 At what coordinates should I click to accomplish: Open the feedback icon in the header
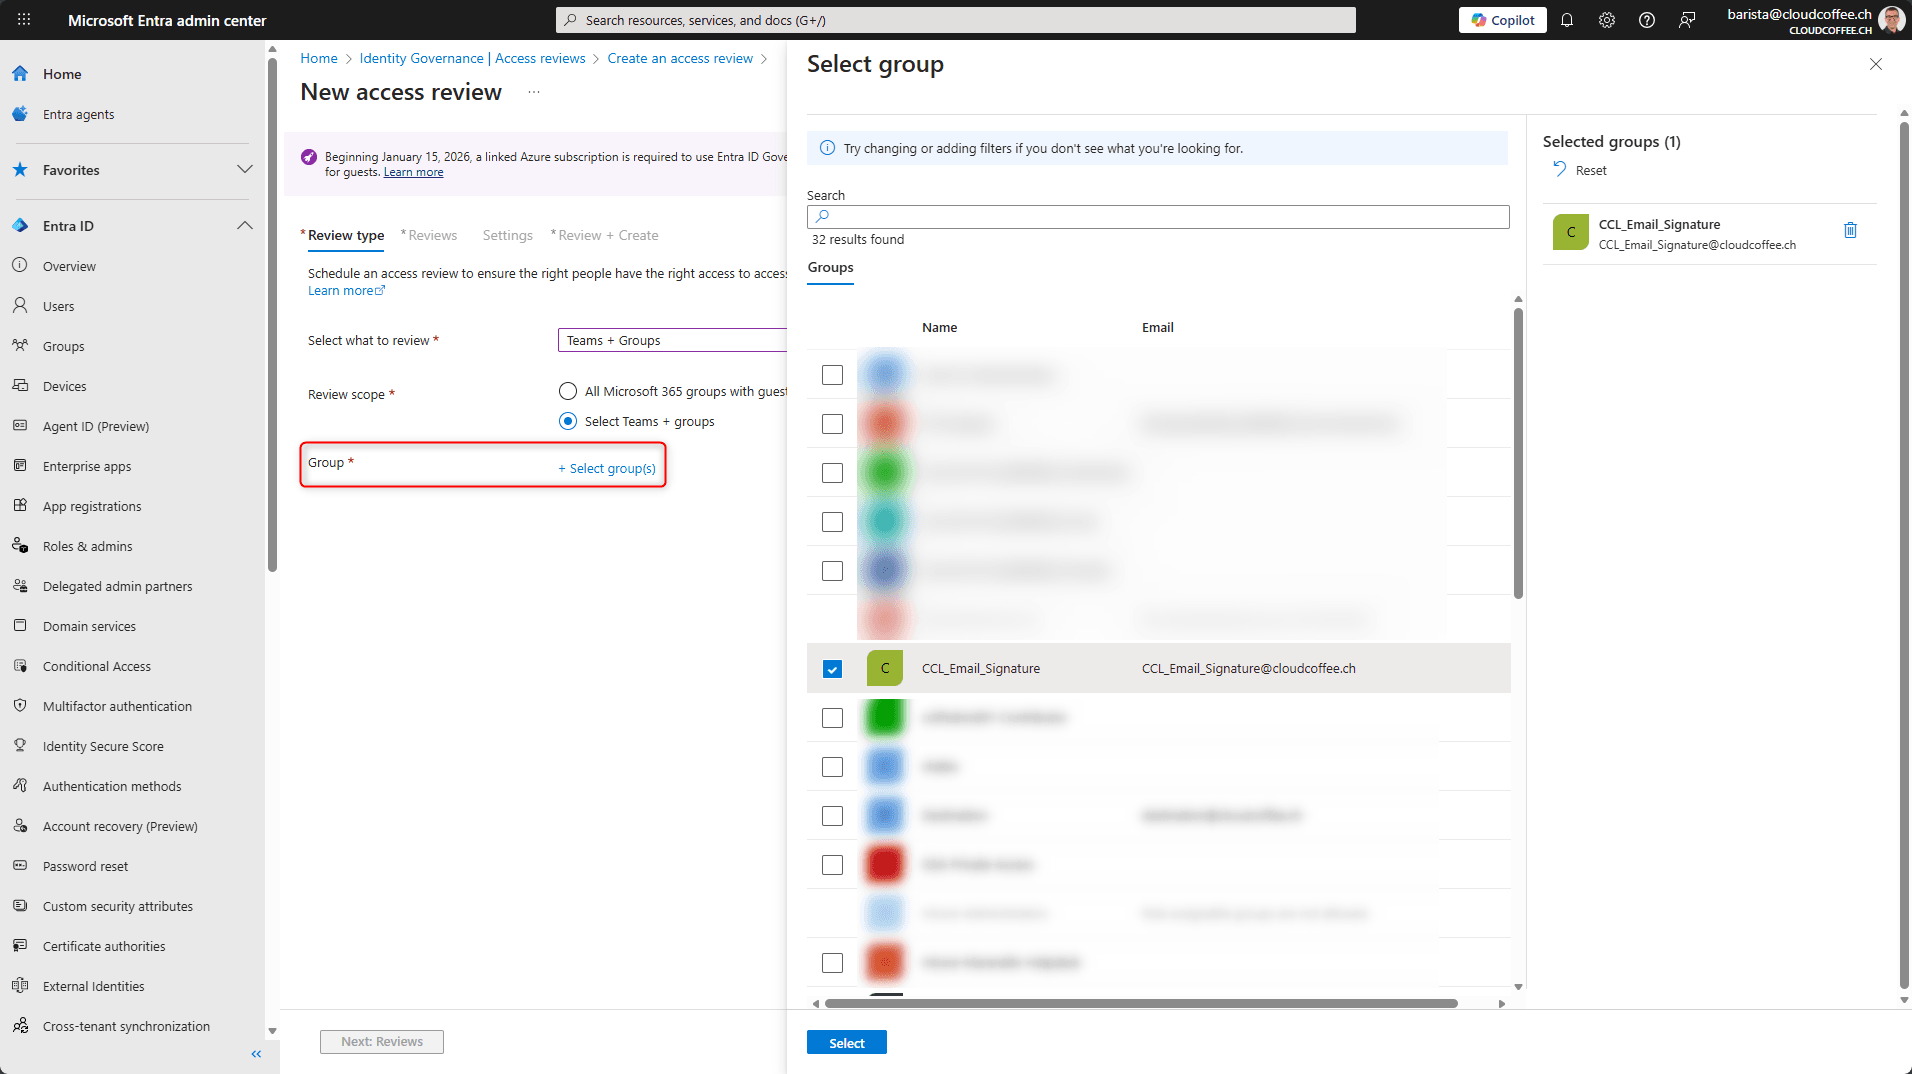[x=1687, y=20]
